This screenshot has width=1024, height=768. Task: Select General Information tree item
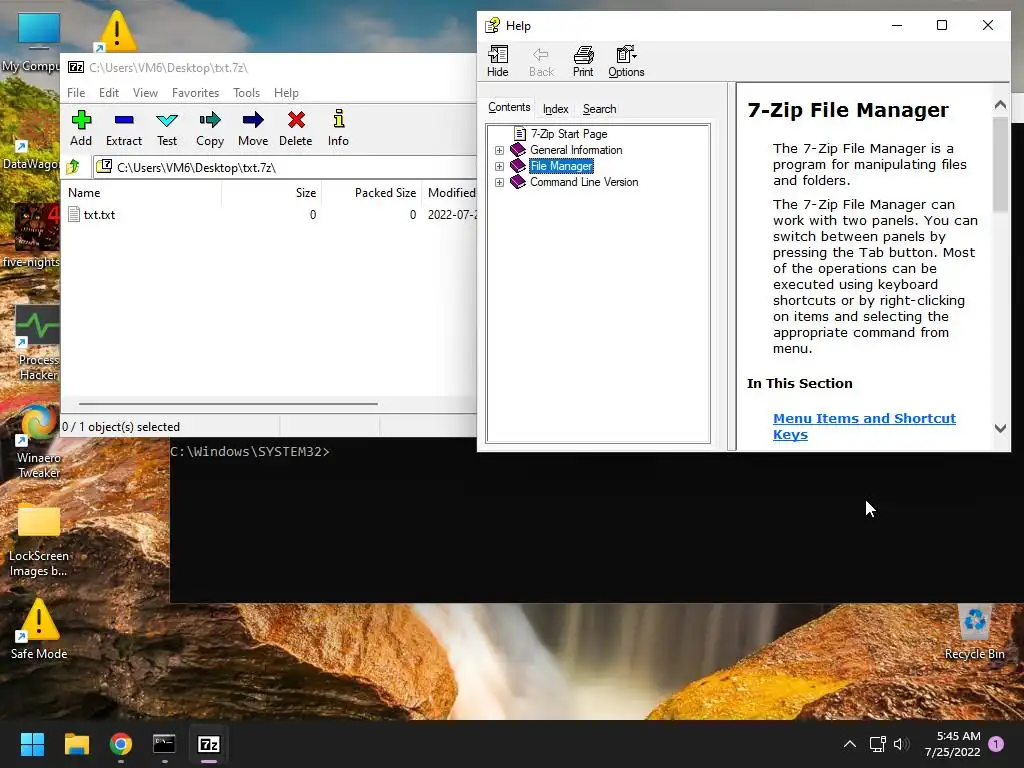[576, 150]
